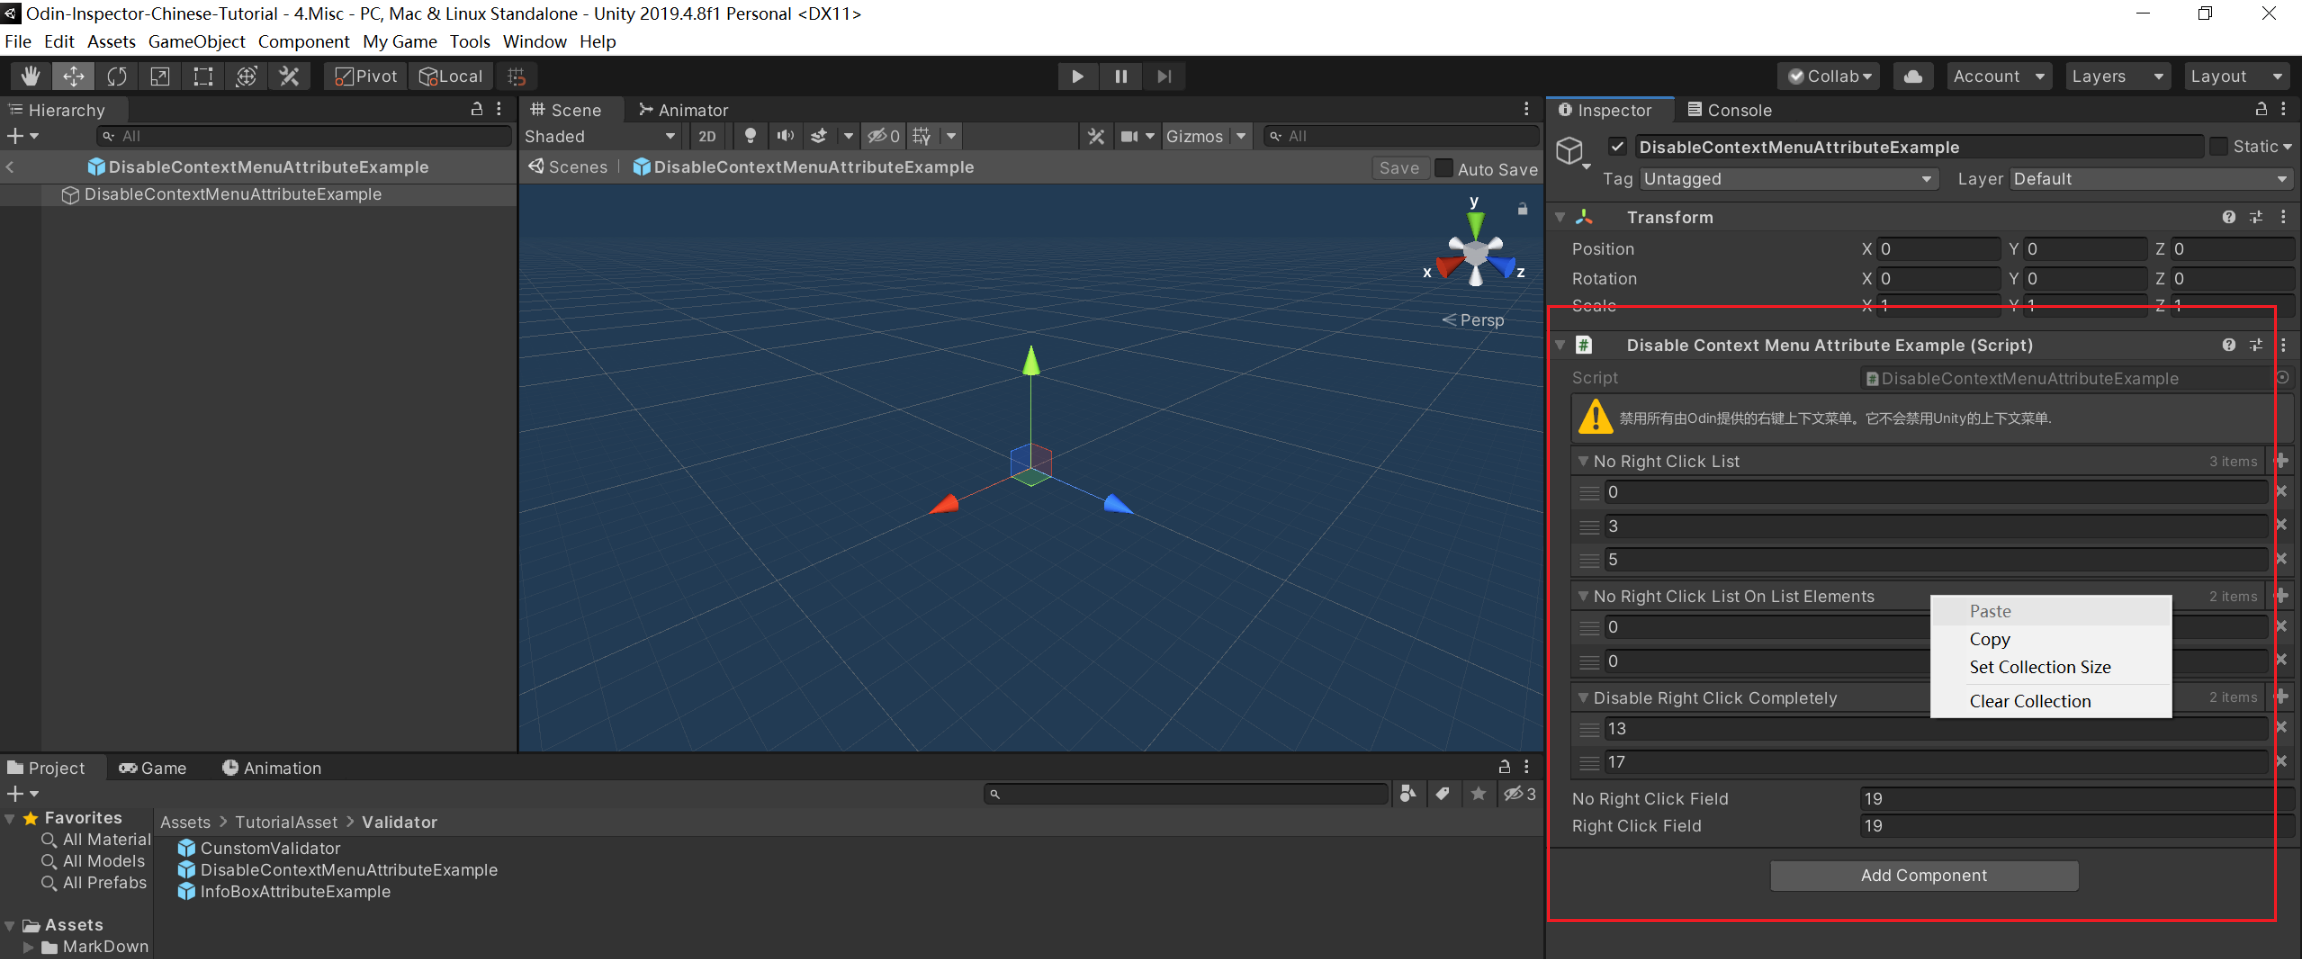Enable Auto Save checkbox
This screenshot has width=2302, height=959.
coord(1443,168)
